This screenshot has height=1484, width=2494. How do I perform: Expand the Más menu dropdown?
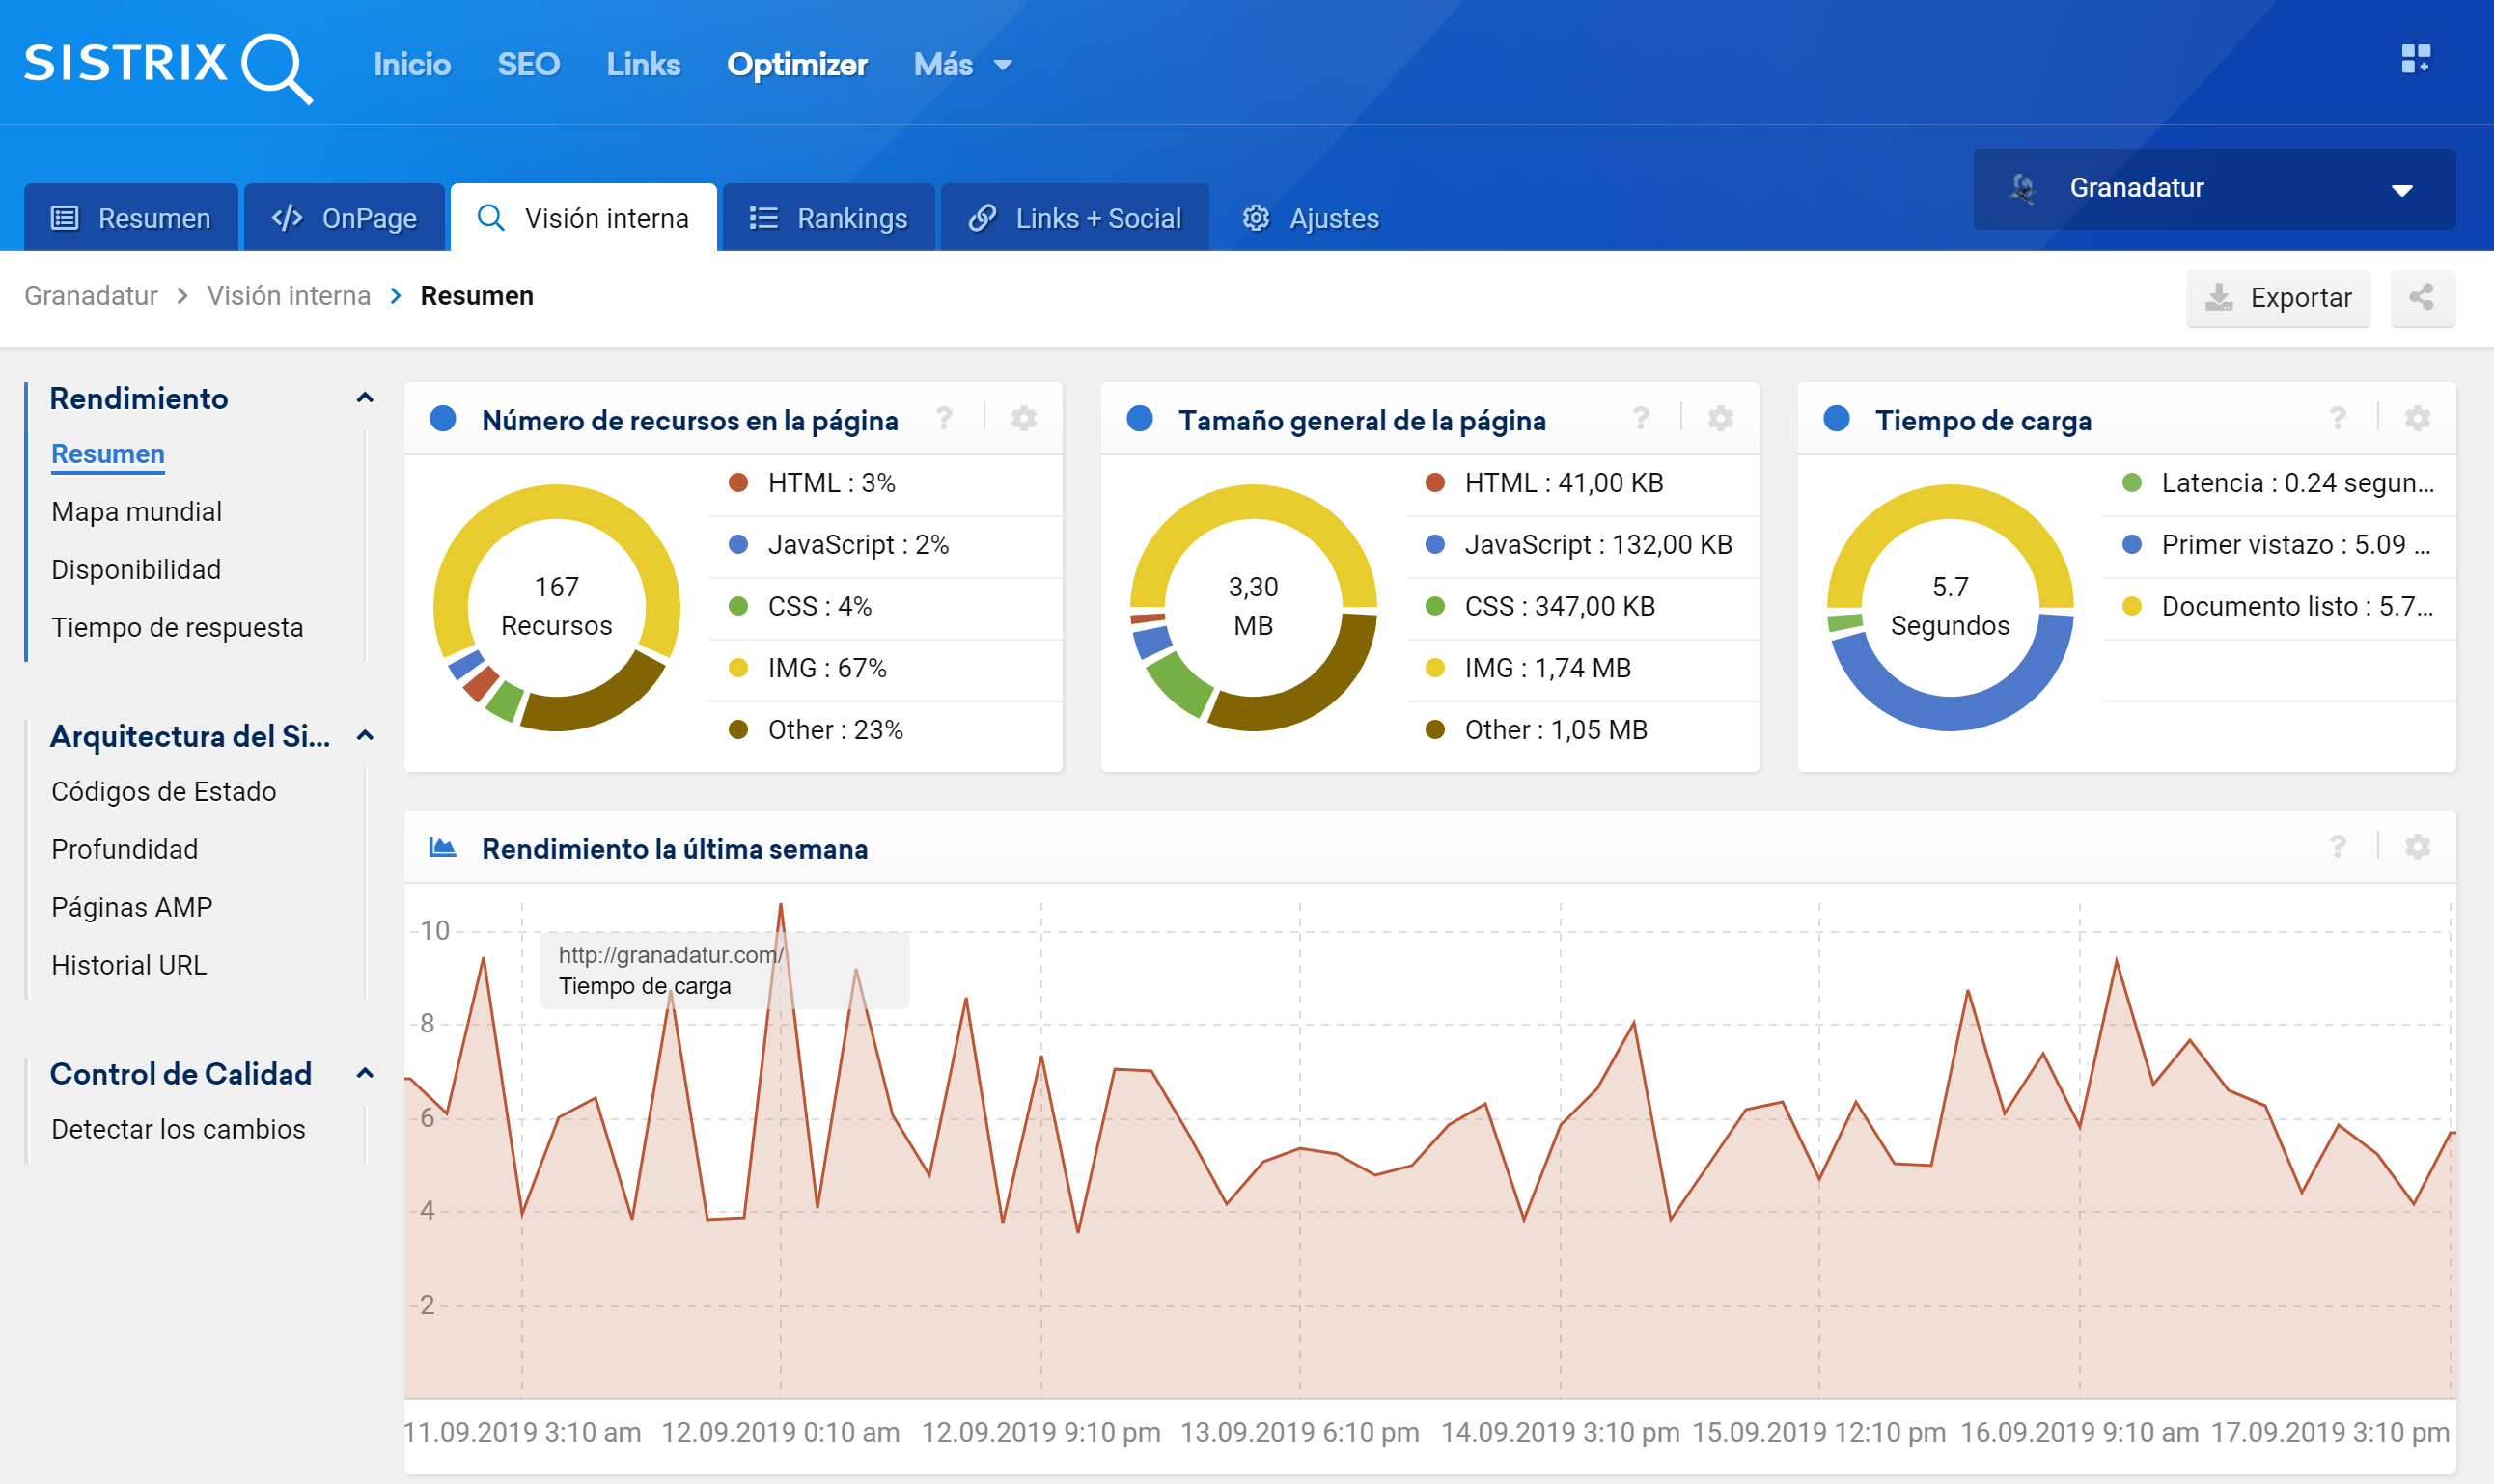coord(962,65)
